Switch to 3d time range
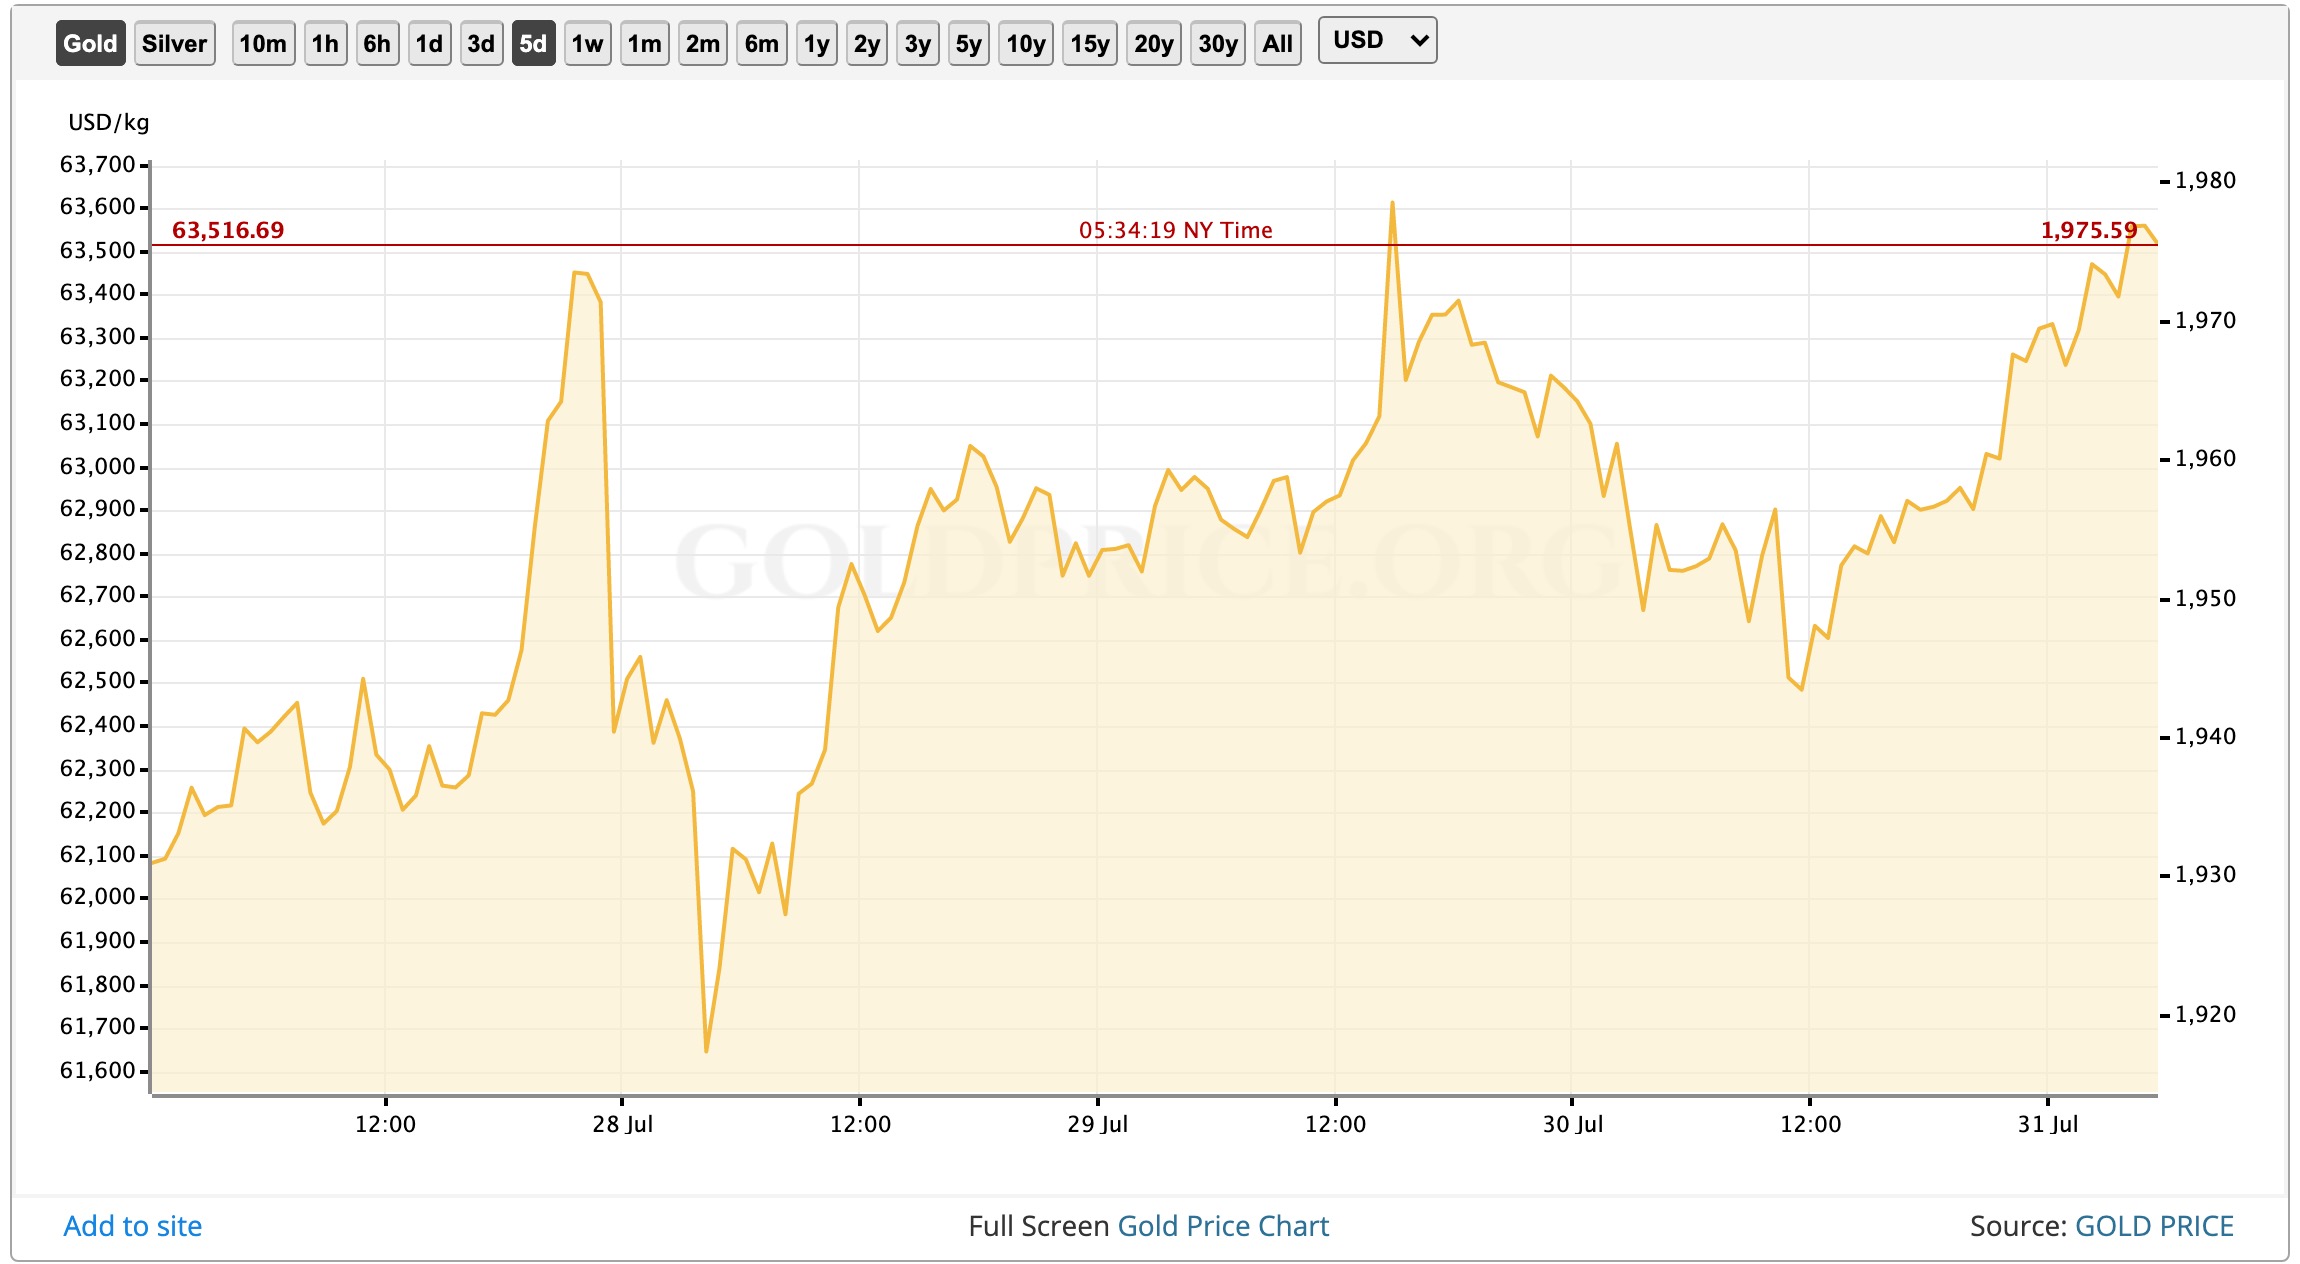Image resolution: width=2300 pixels, height=1264 pixels. (x=481, y=44)
